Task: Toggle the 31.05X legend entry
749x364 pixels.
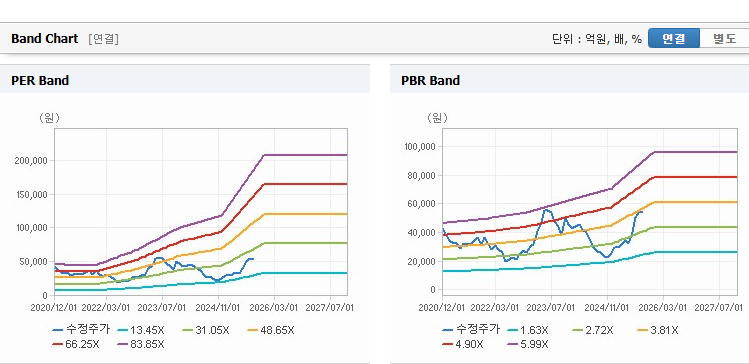Action: pyautogui.click(x=206, y=330)
